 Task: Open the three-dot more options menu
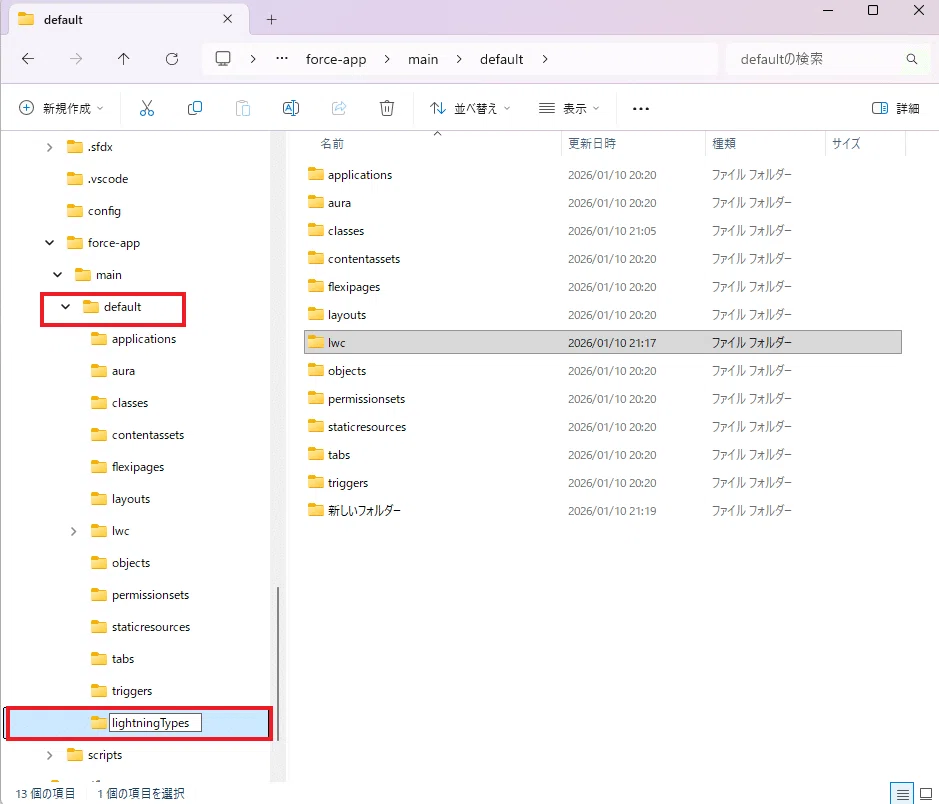[x=641, y=109]
